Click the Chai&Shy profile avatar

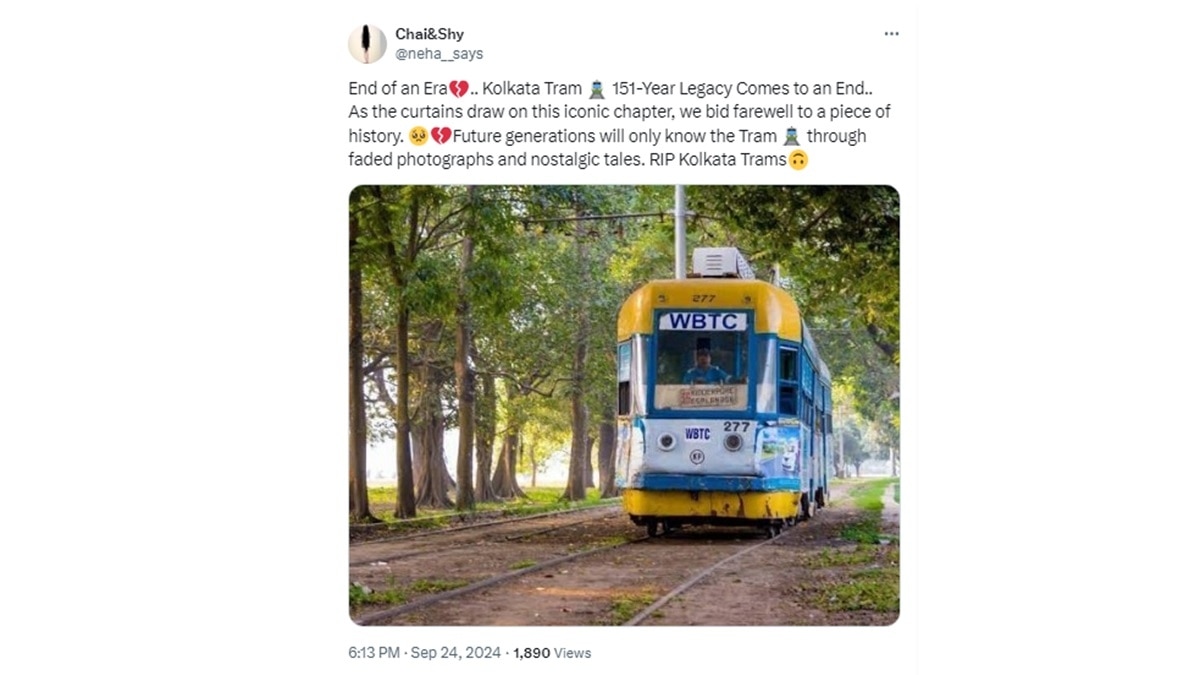point(367,44)
